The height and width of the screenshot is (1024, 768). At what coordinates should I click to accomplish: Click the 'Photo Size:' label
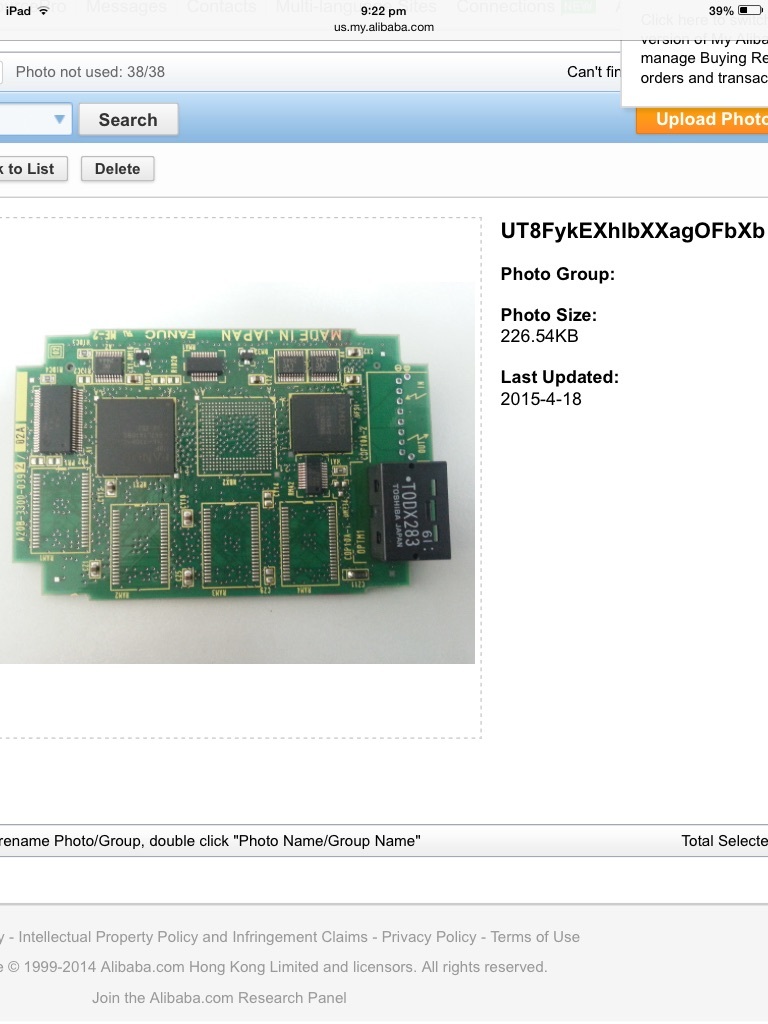click(x=549, y=315)
